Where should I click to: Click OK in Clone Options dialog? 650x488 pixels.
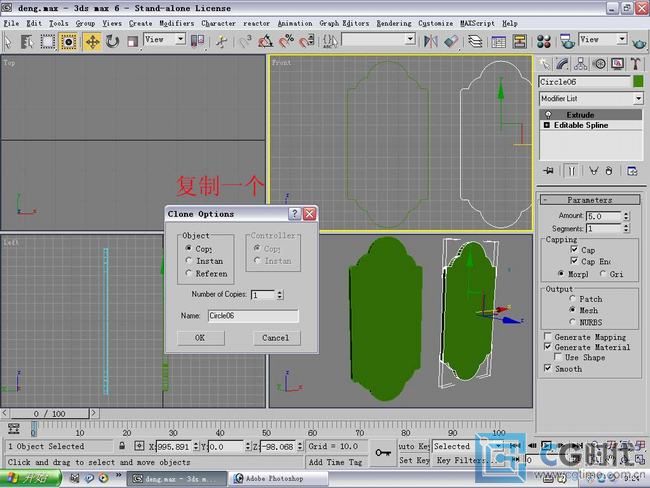click(x=200, y=338)
